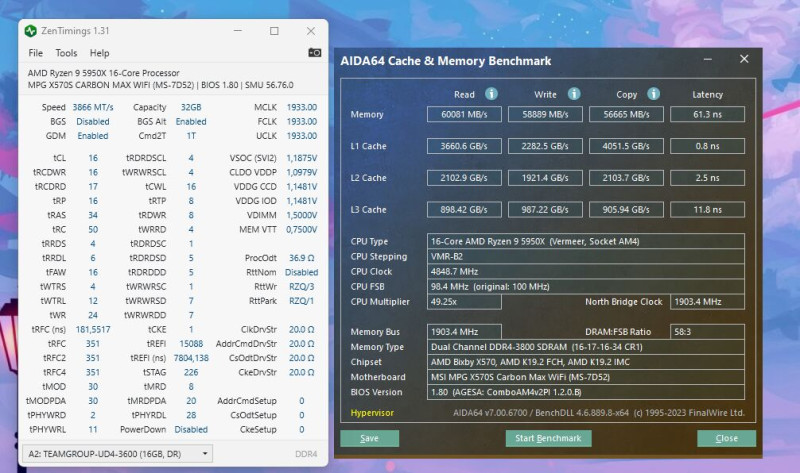Click the Memory Copy value 56665 MB/s

coord(627,114)
